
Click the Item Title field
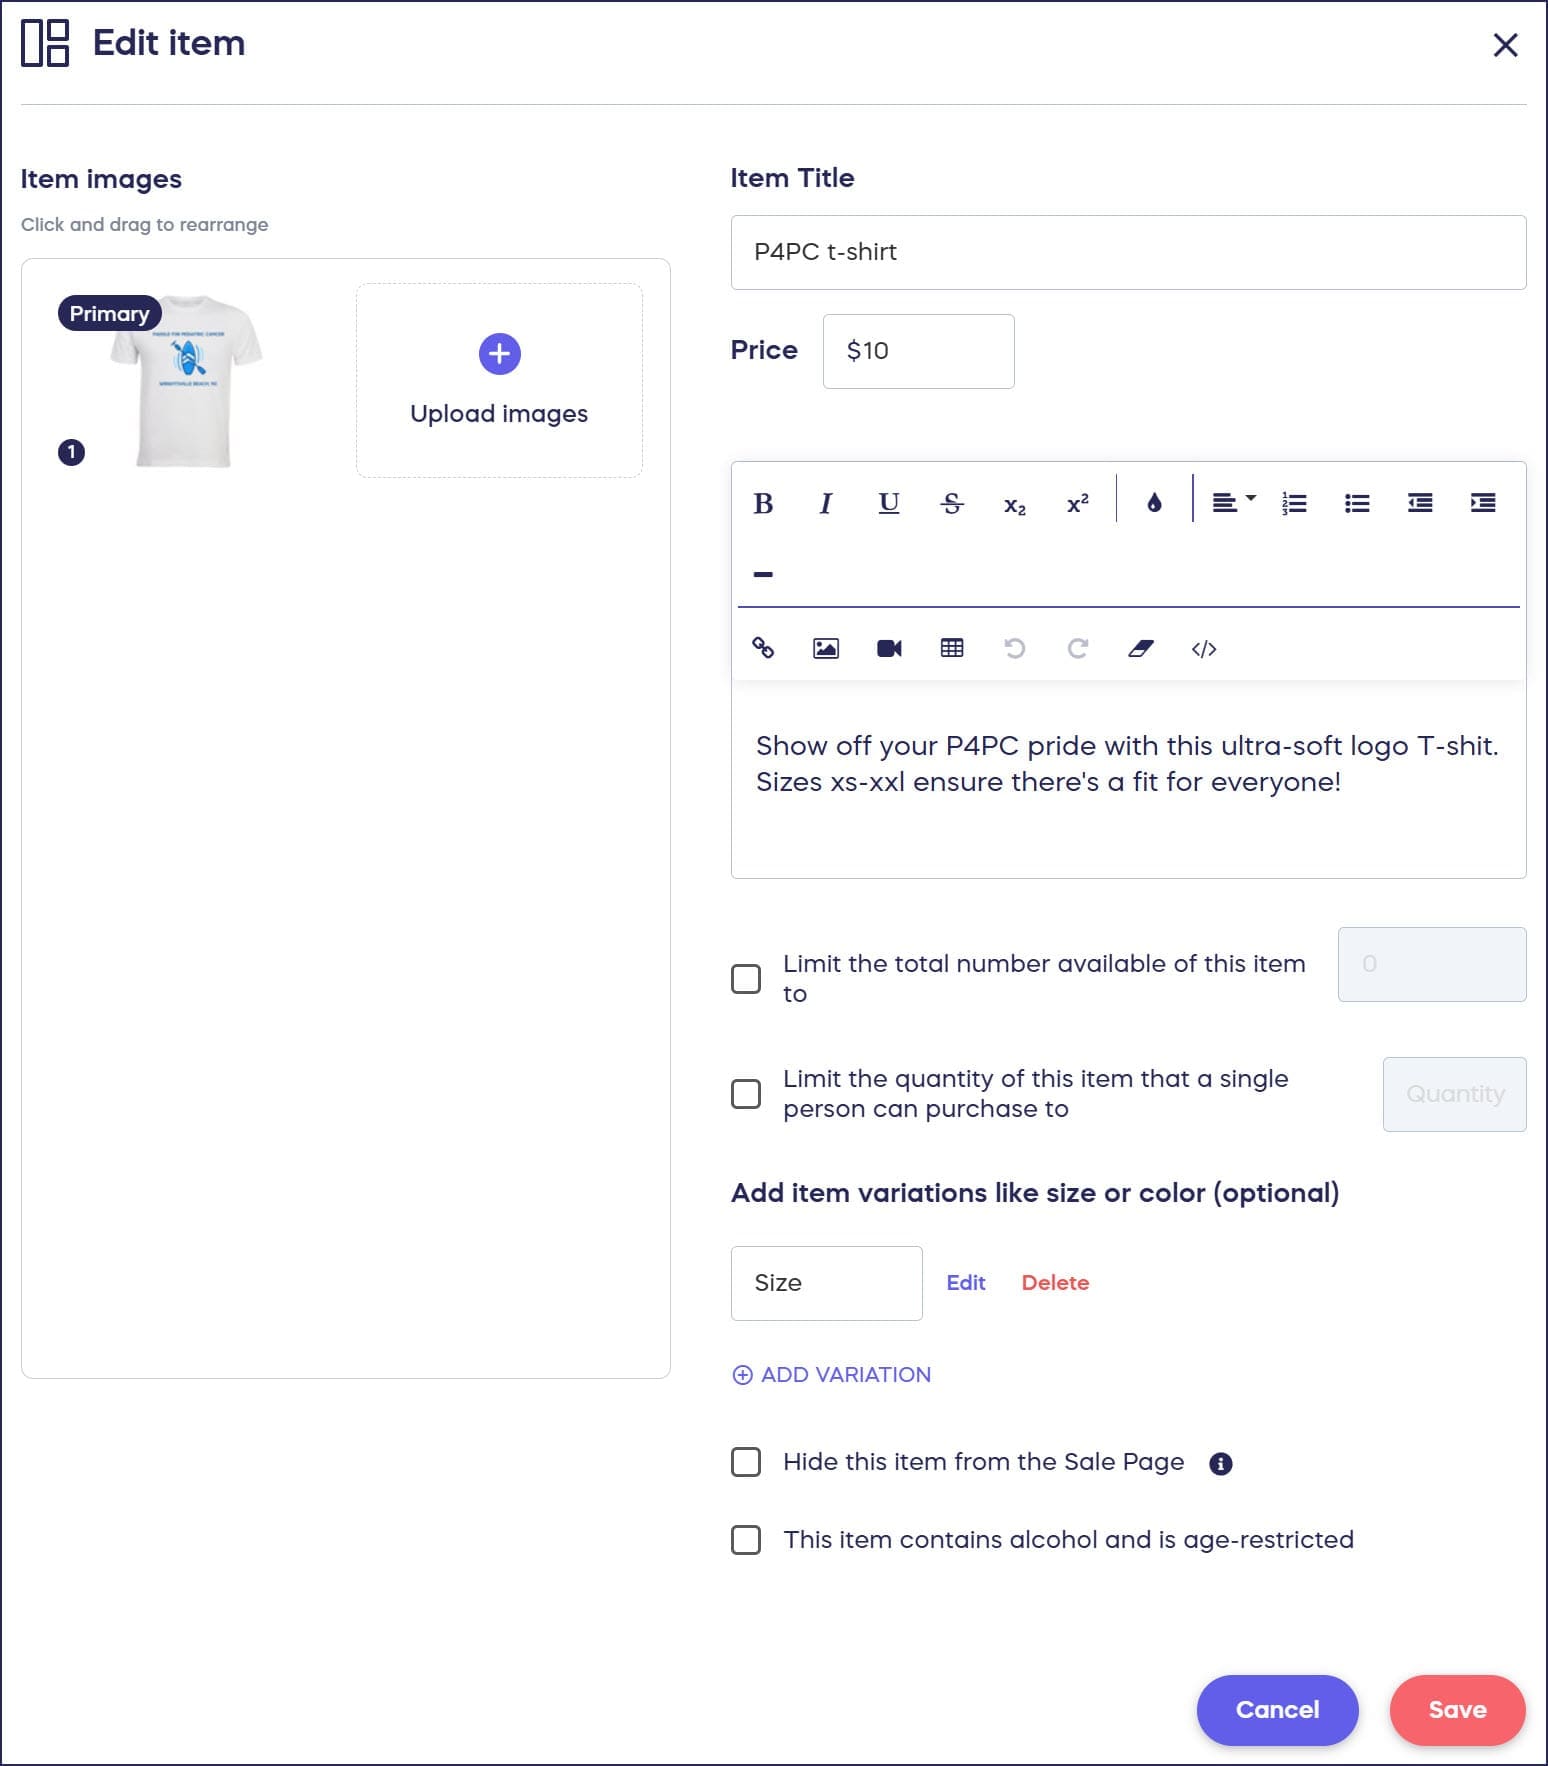pyautogui.click(x=1128, y=252)
